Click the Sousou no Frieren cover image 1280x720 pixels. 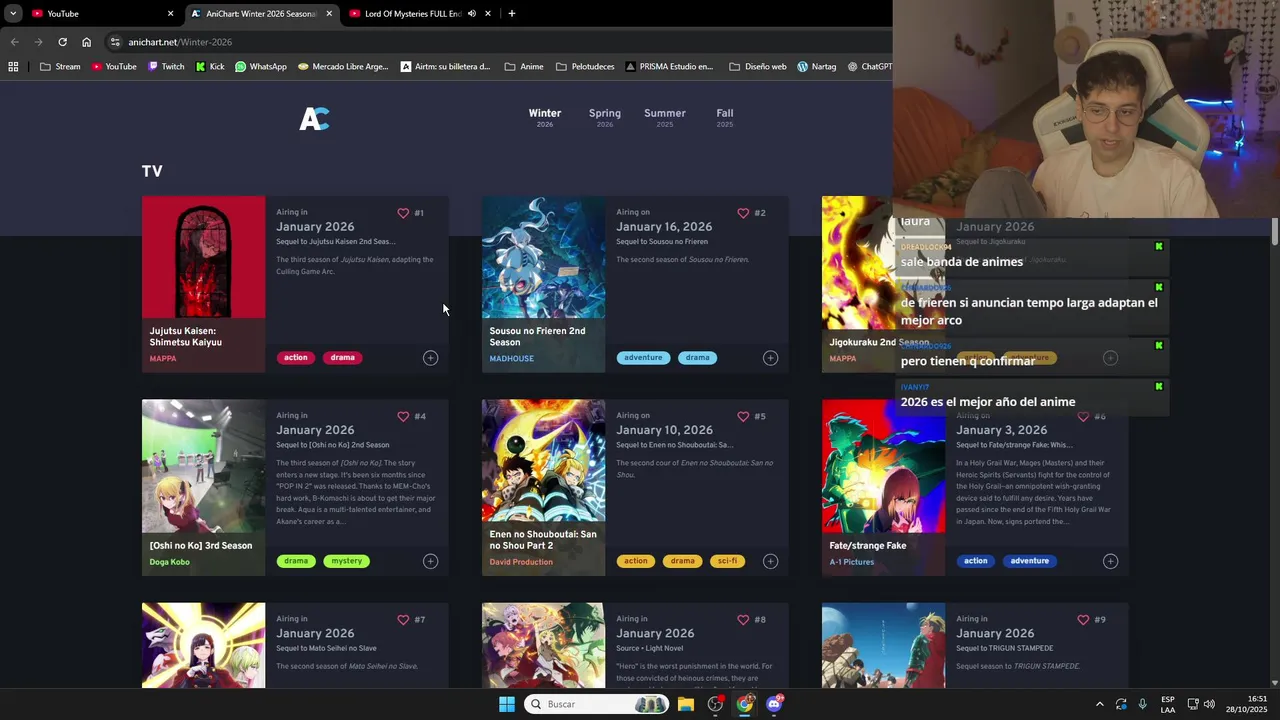point(543,257)
